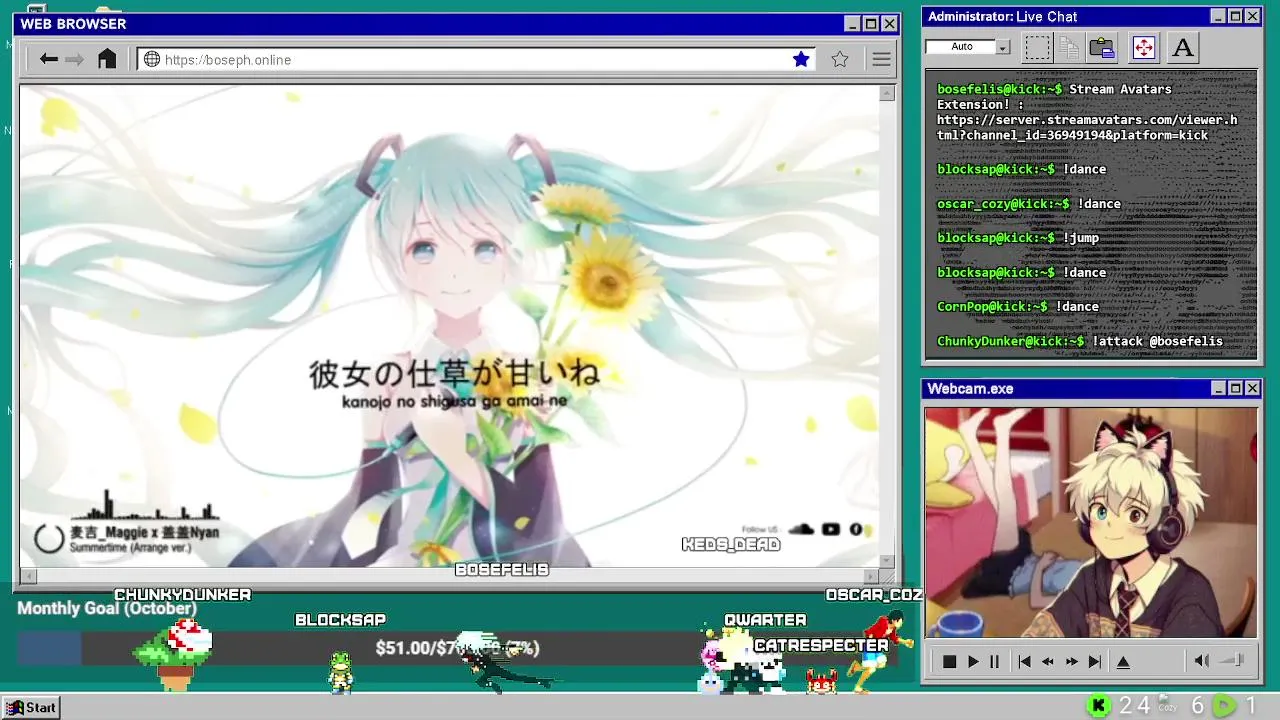This screenshot has width=1280, height=720.
Task: Minimize the Webcam.exe window
Action: [x=1218, y=388]
